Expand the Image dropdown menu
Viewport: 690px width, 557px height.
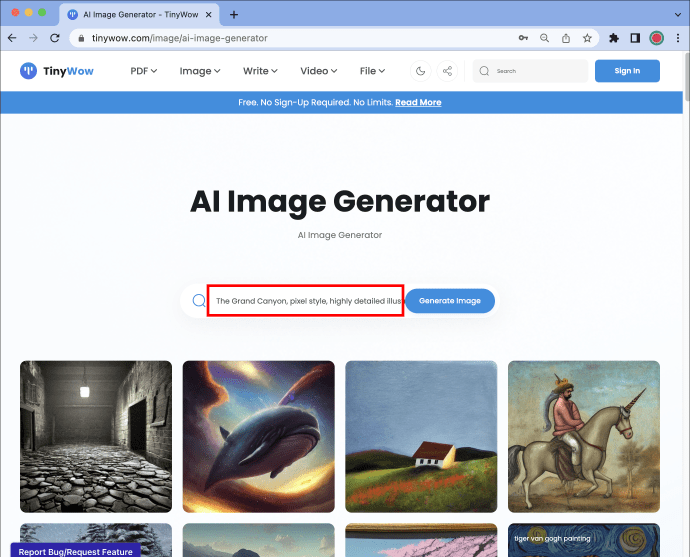(x=200, y=71)
